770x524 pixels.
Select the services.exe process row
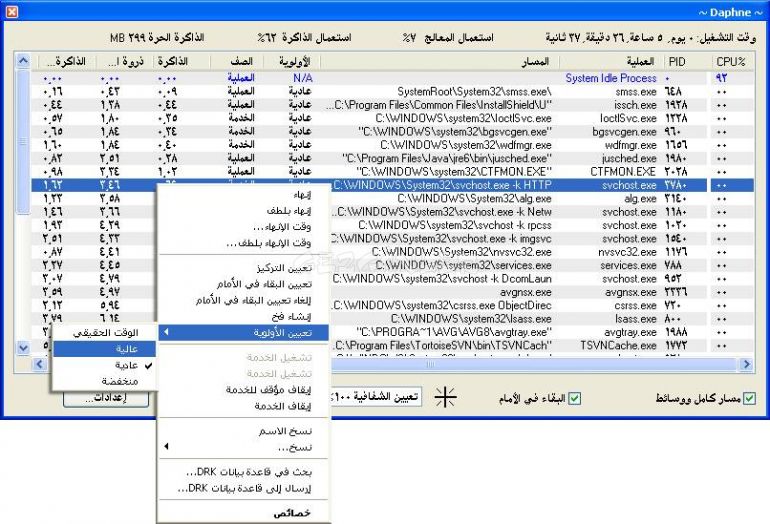(x=542, y=265)
